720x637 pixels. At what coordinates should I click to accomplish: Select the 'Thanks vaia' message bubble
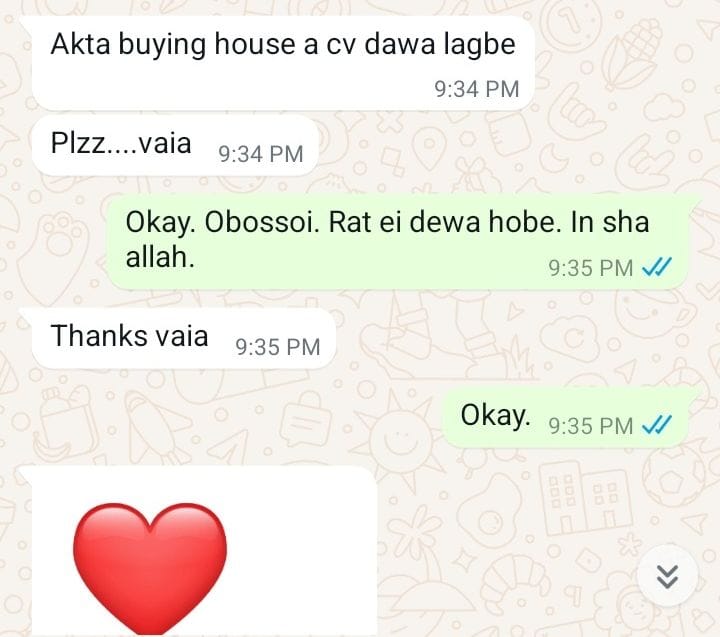pyautogui.click(x=184, y=338)
